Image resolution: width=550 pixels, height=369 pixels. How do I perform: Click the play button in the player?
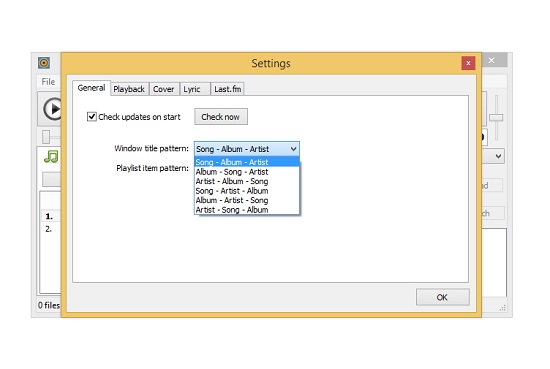[x=53, y=109]
